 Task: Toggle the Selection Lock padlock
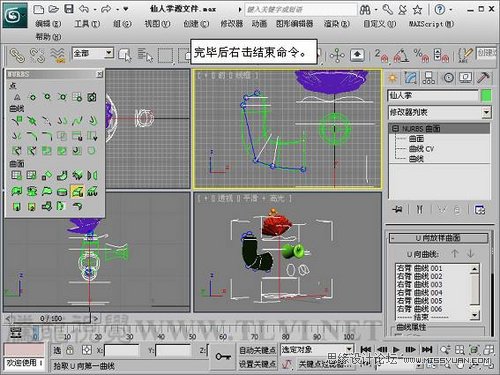point(69,350)
